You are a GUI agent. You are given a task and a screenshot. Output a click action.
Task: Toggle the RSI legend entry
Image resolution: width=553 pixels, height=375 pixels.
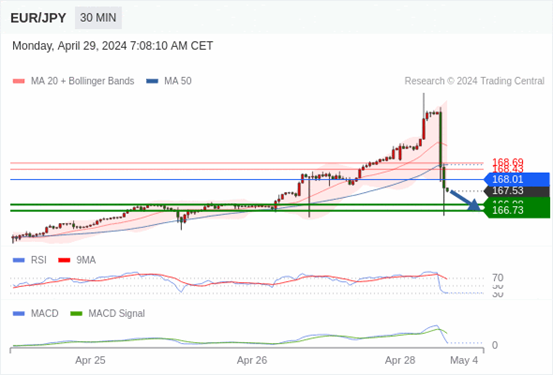(x=30, y=260)
